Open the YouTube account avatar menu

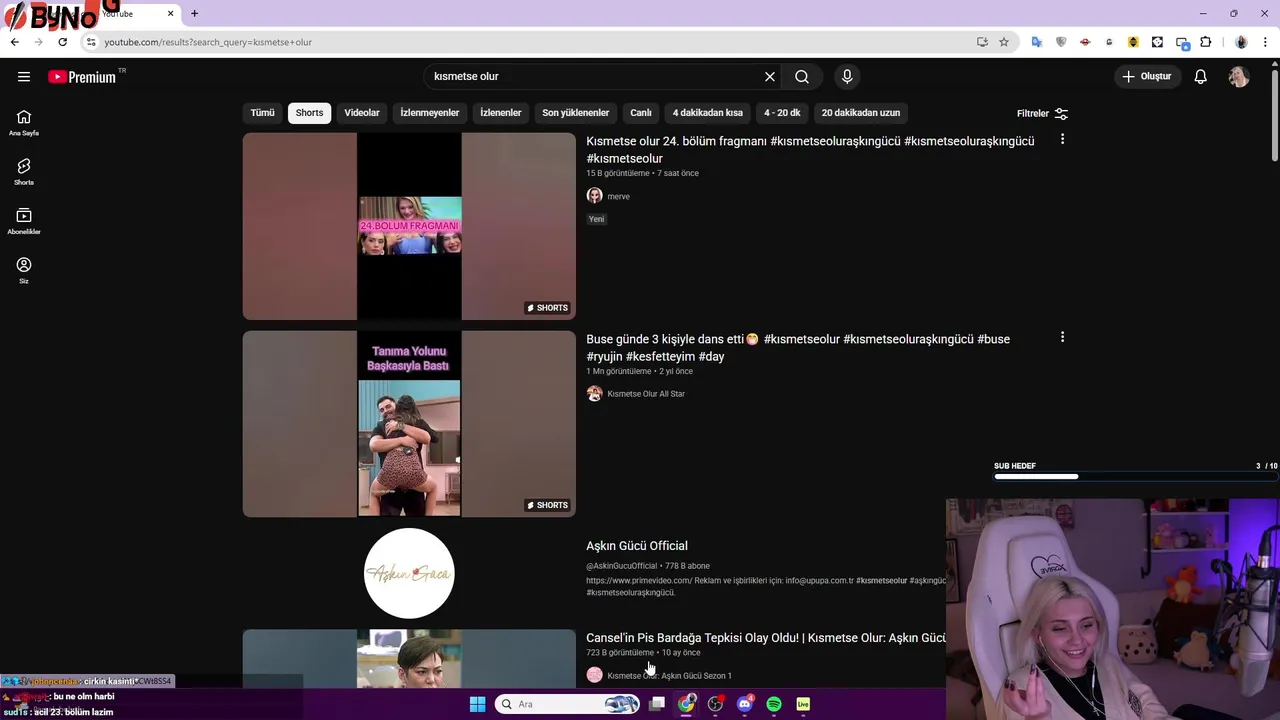click(x=1239, y=77)
